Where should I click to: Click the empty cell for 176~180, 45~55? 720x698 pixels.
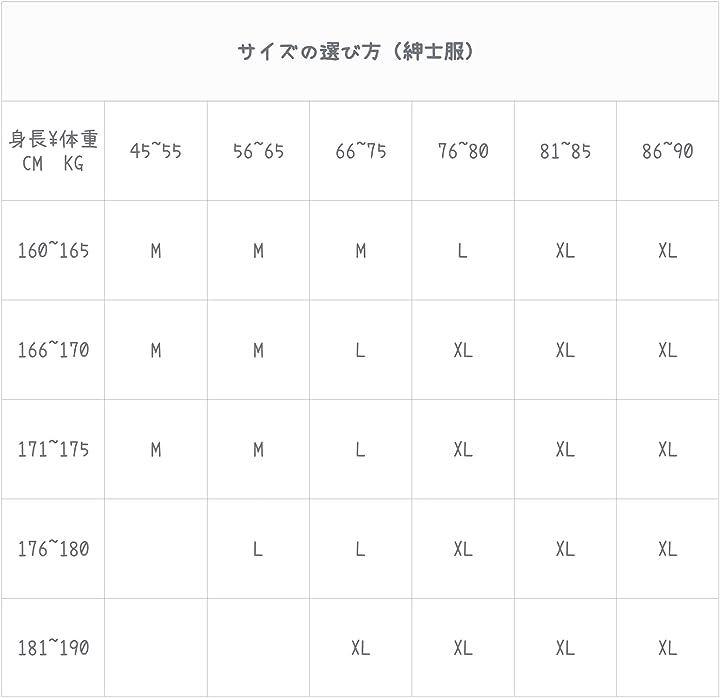[156, 549]
